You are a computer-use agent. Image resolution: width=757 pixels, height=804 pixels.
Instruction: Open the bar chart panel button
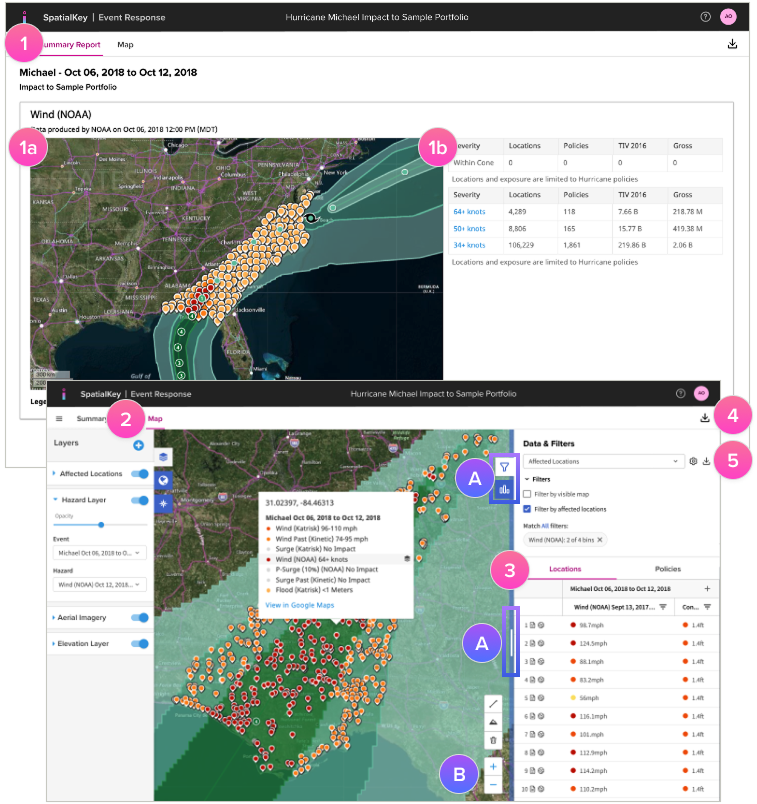(x=505, y=490)
